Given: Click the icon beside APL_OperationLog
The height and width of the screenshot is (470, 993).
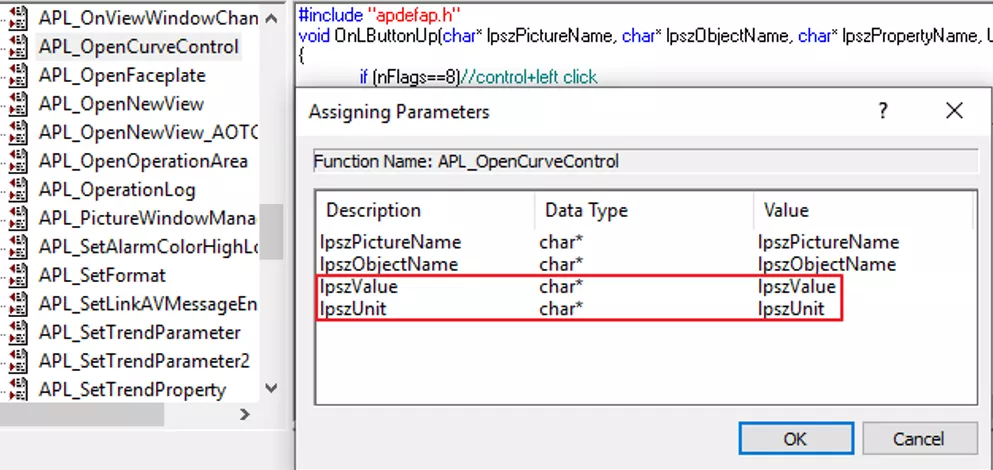Looking at the screenshot, I should [x=18, y=190].
